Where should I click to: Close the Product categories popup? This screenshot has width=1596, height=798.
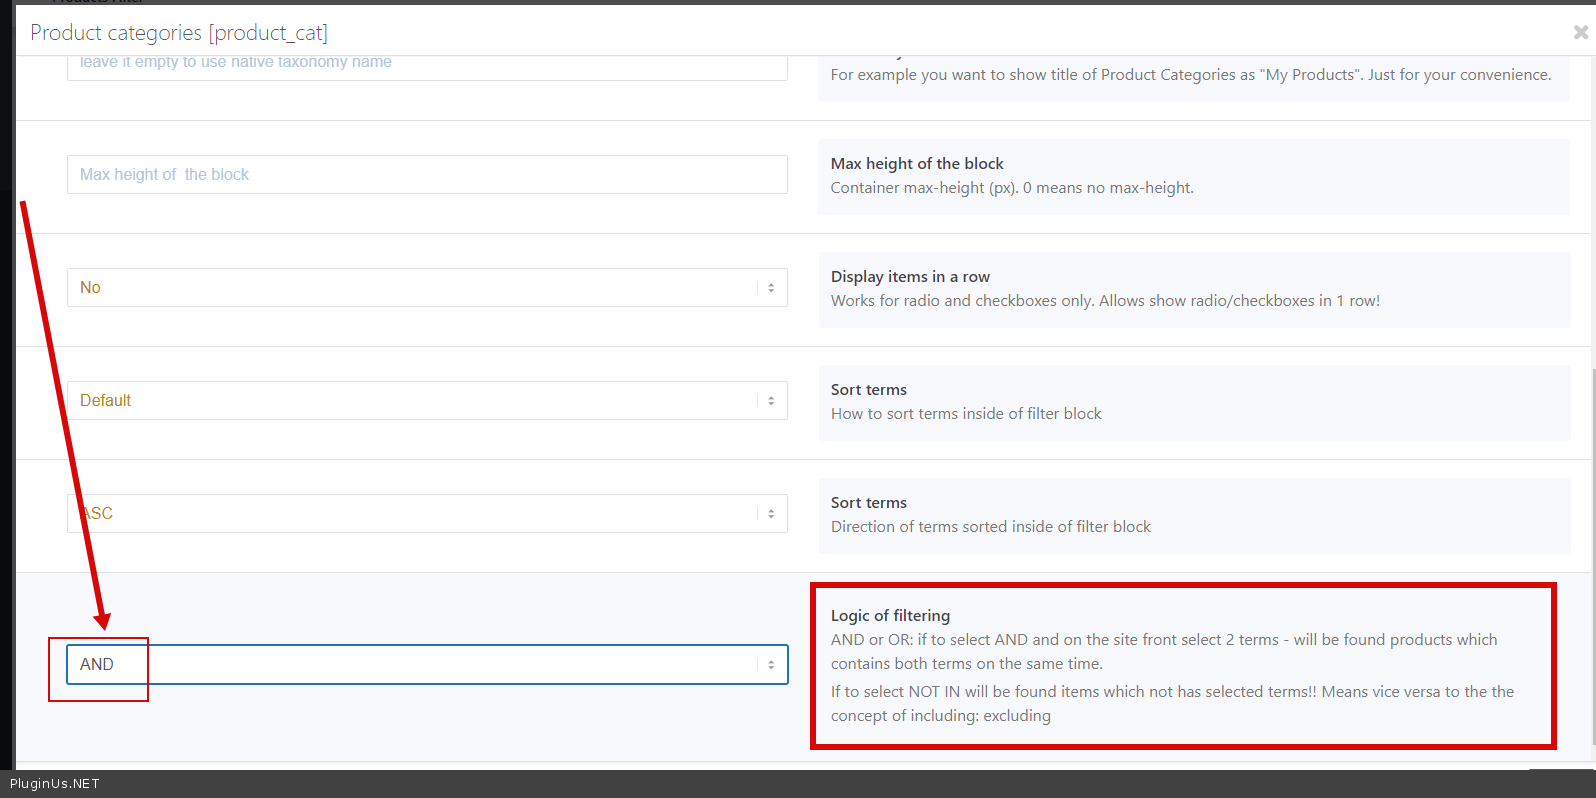(x=1580, y=33)
